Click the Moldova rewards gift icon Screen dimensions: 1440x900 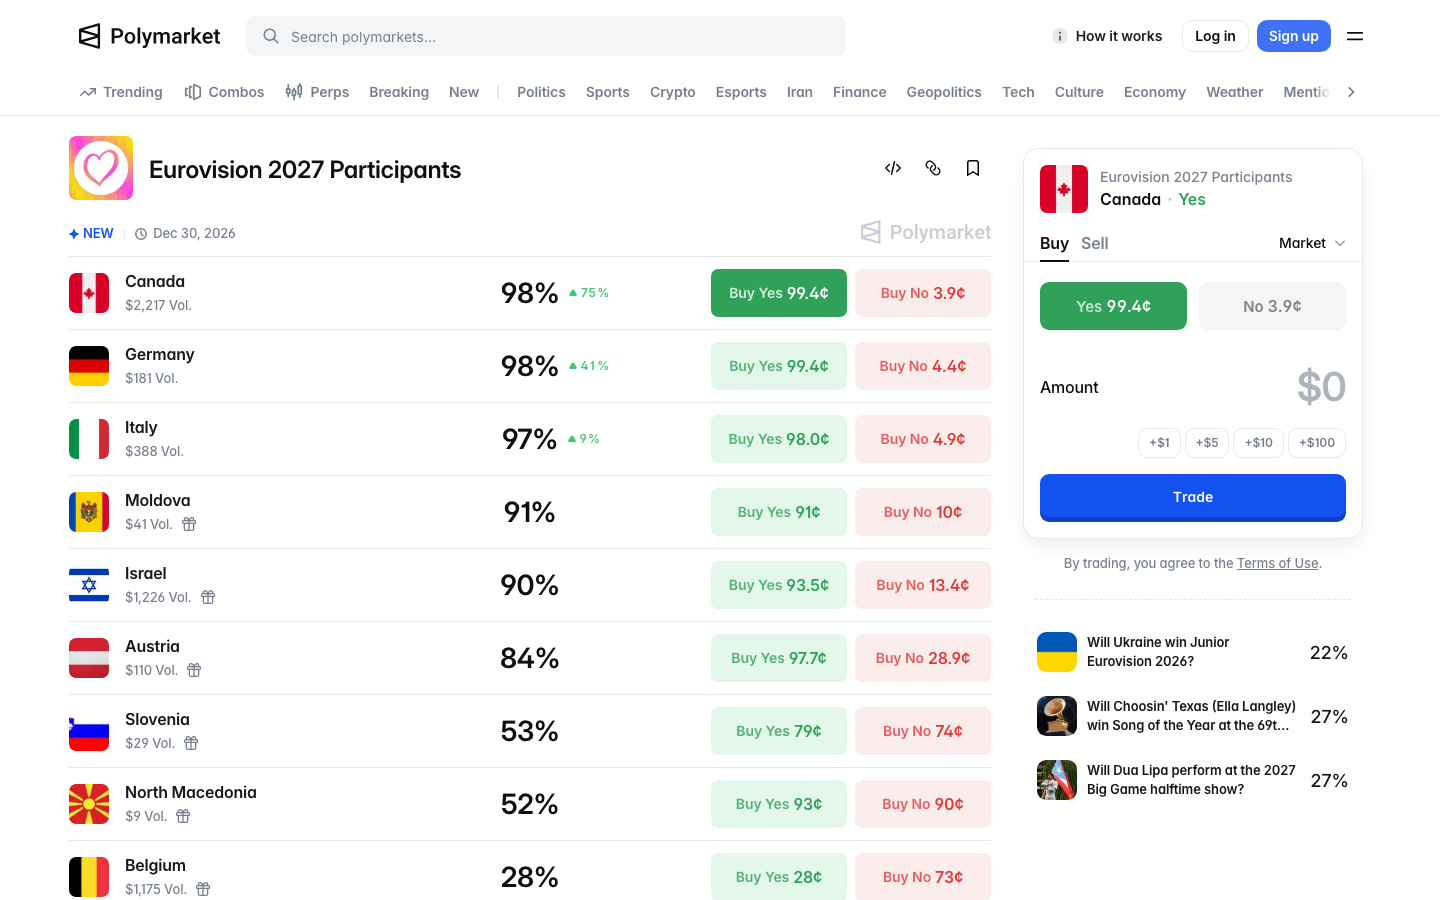[189, 524]
